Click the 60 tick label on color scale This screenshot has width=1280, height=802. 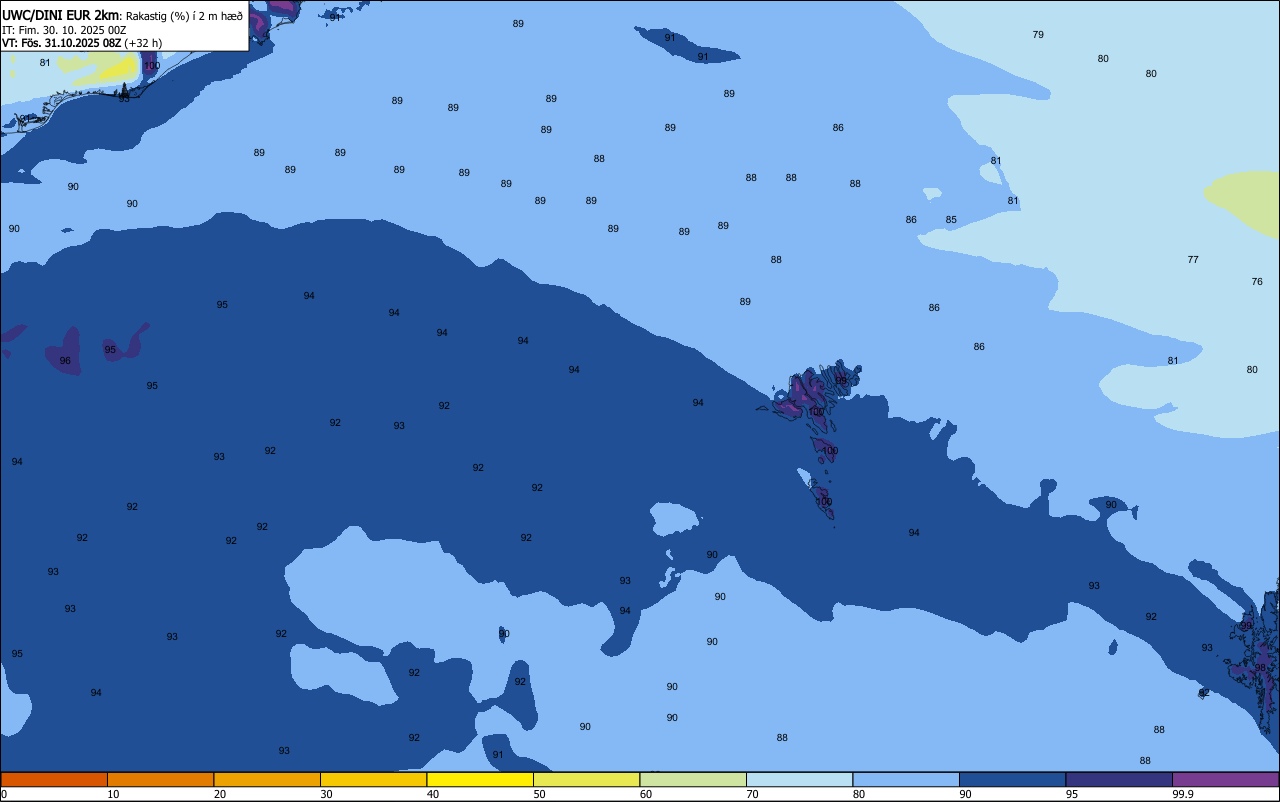pos(646,794)
